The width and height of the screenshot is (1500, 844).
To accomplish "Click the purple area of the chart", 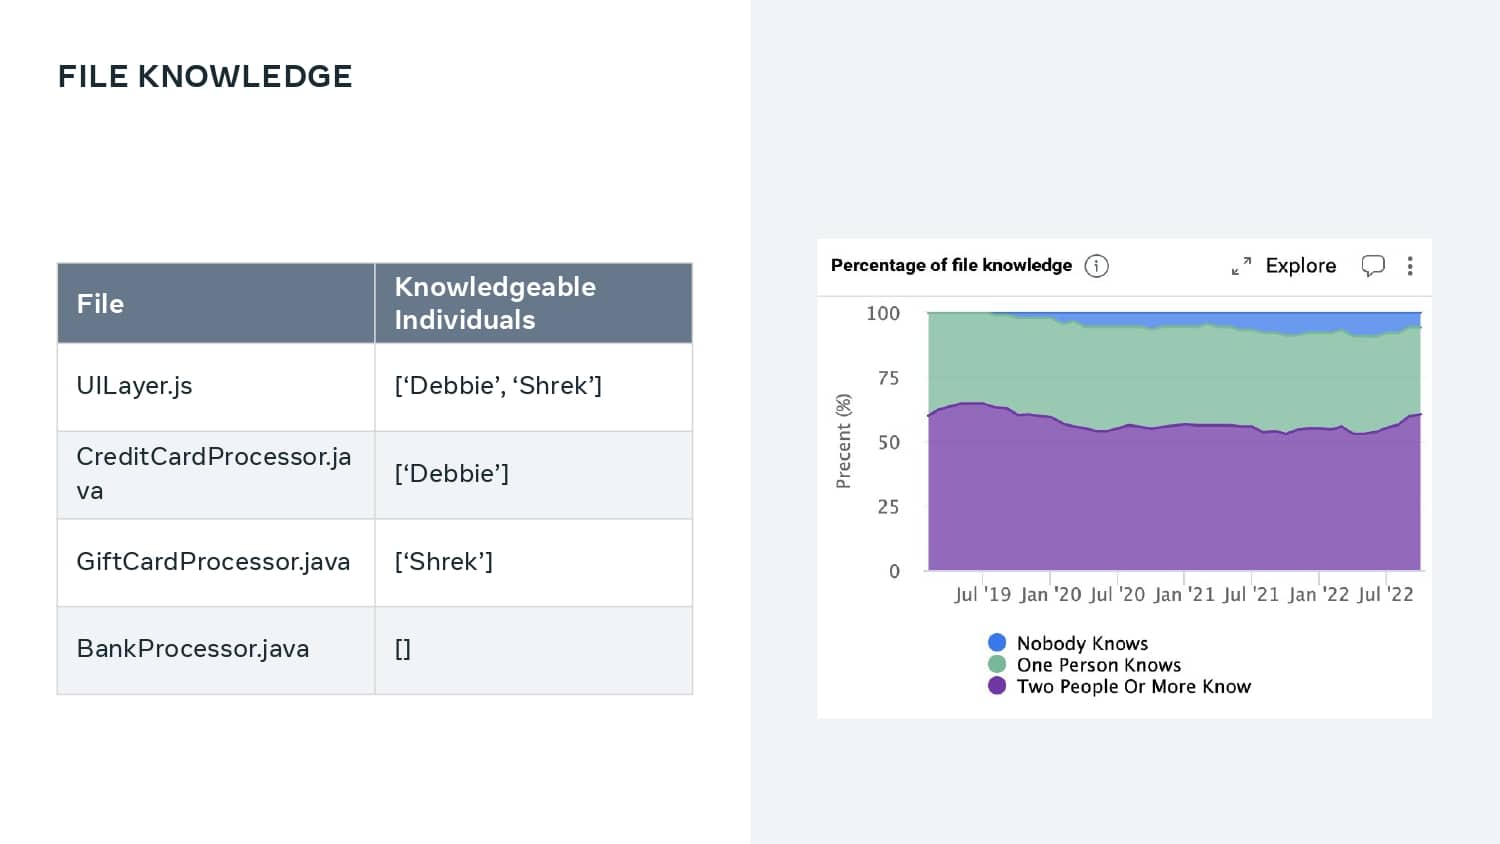I will 1174,500.
